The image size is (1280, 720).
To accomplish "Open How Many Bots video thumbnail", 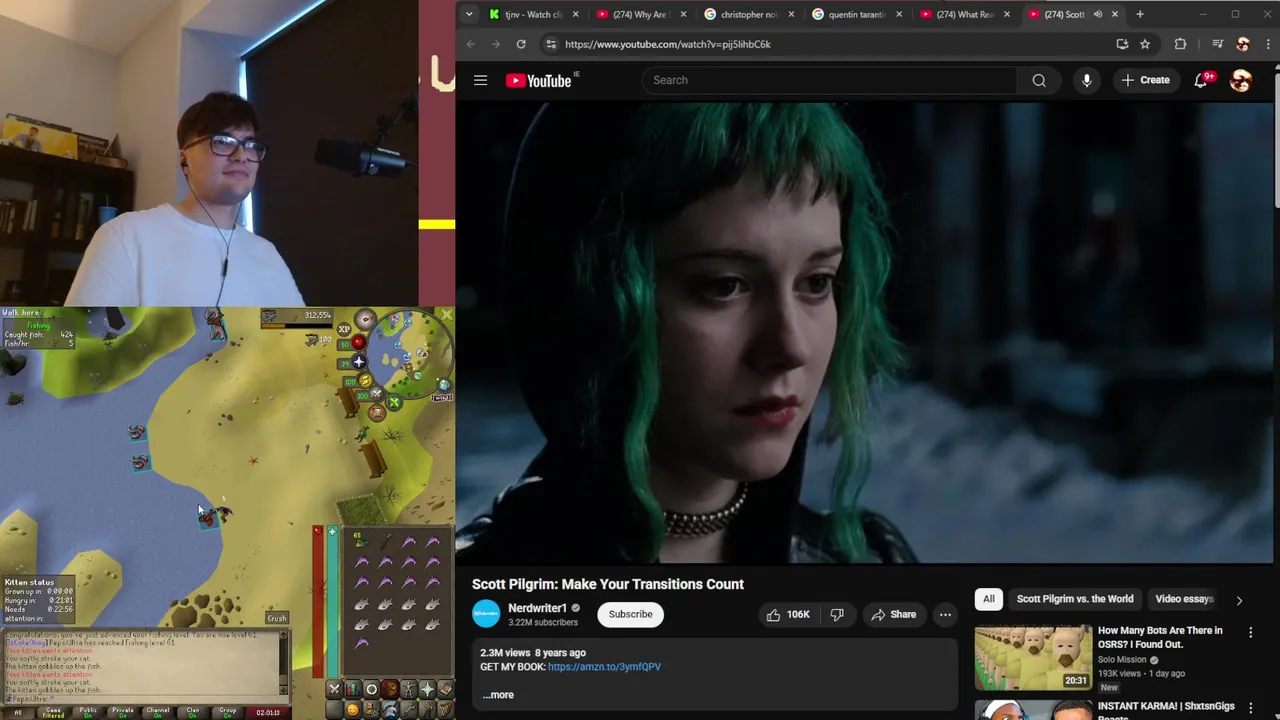I will point(1033,657).
